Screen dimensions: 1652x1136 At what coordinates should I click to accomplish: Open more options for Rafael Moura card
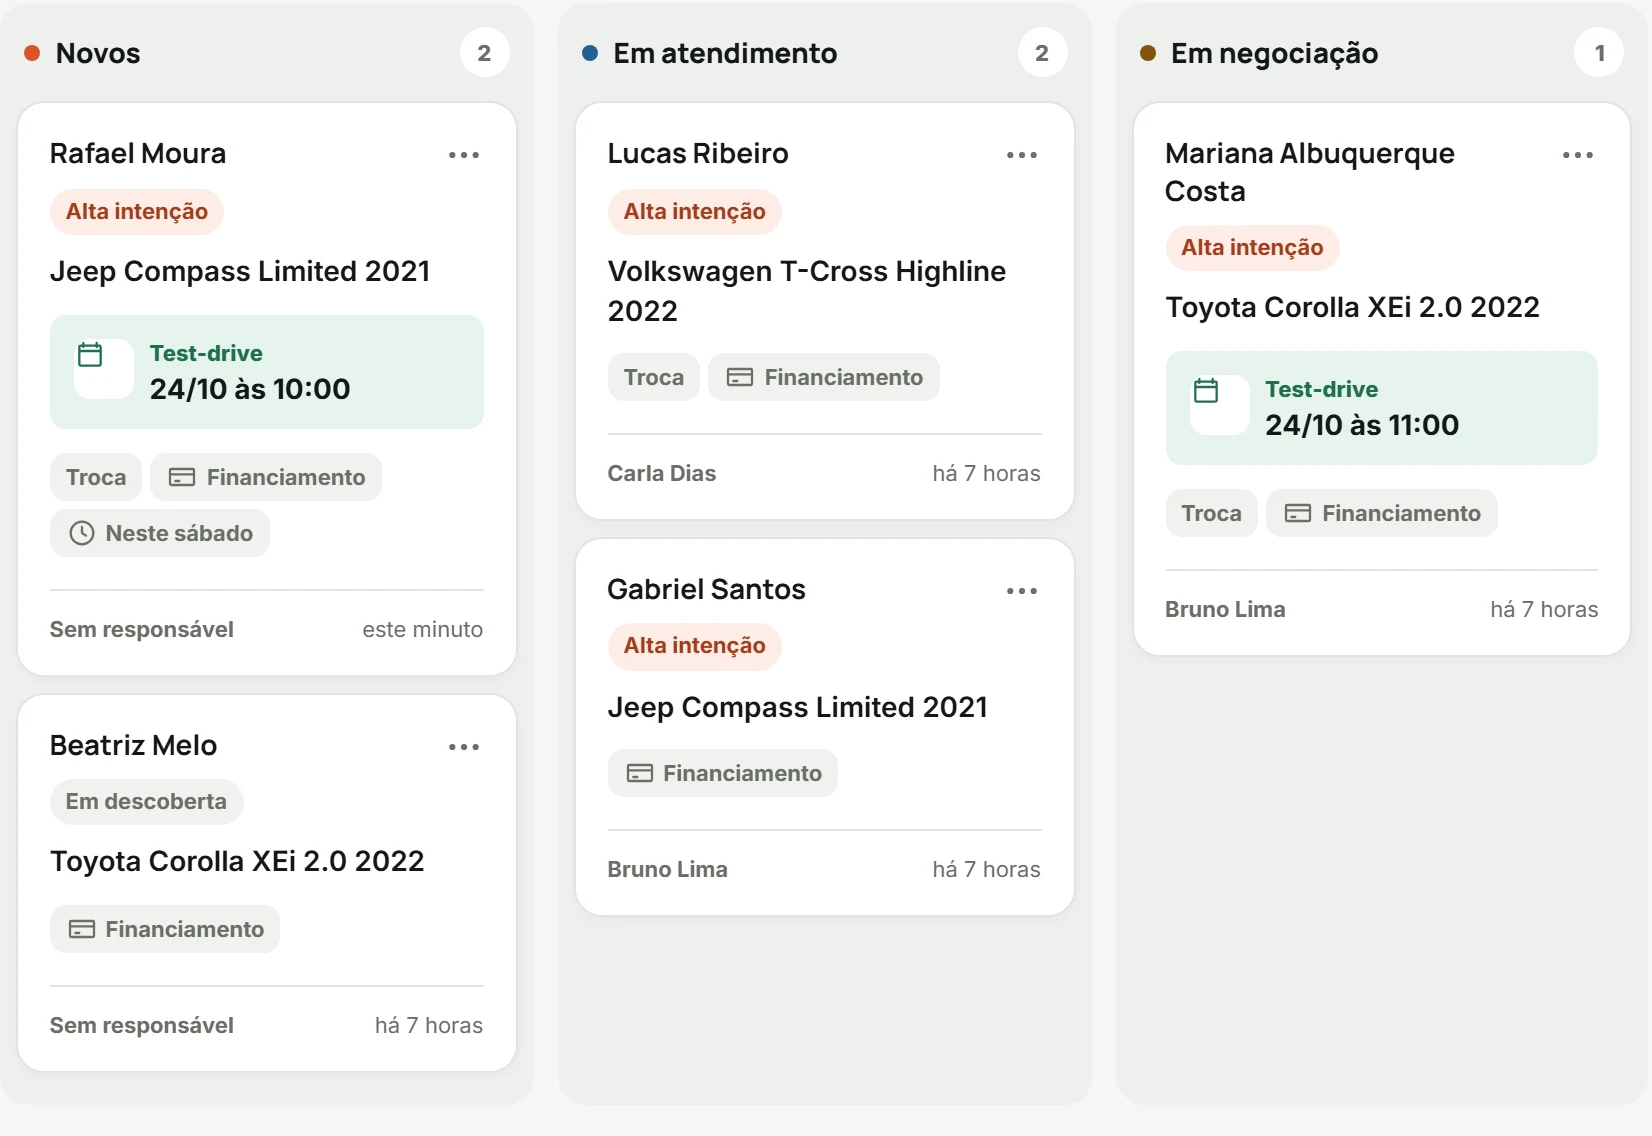tap(464, 155)
